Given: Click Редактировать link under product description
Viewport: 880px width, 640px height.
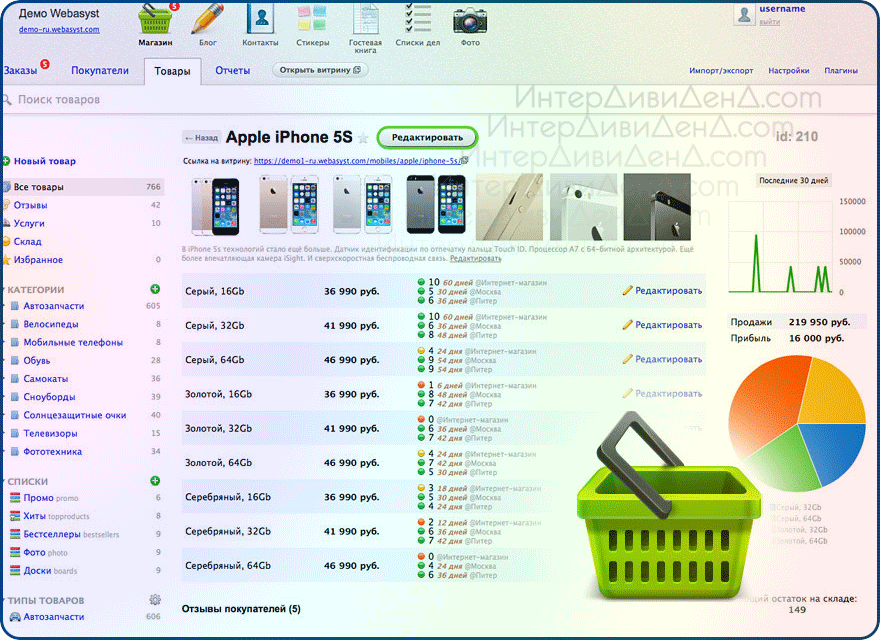Looking at the screenshot, I should click(475, 258).
